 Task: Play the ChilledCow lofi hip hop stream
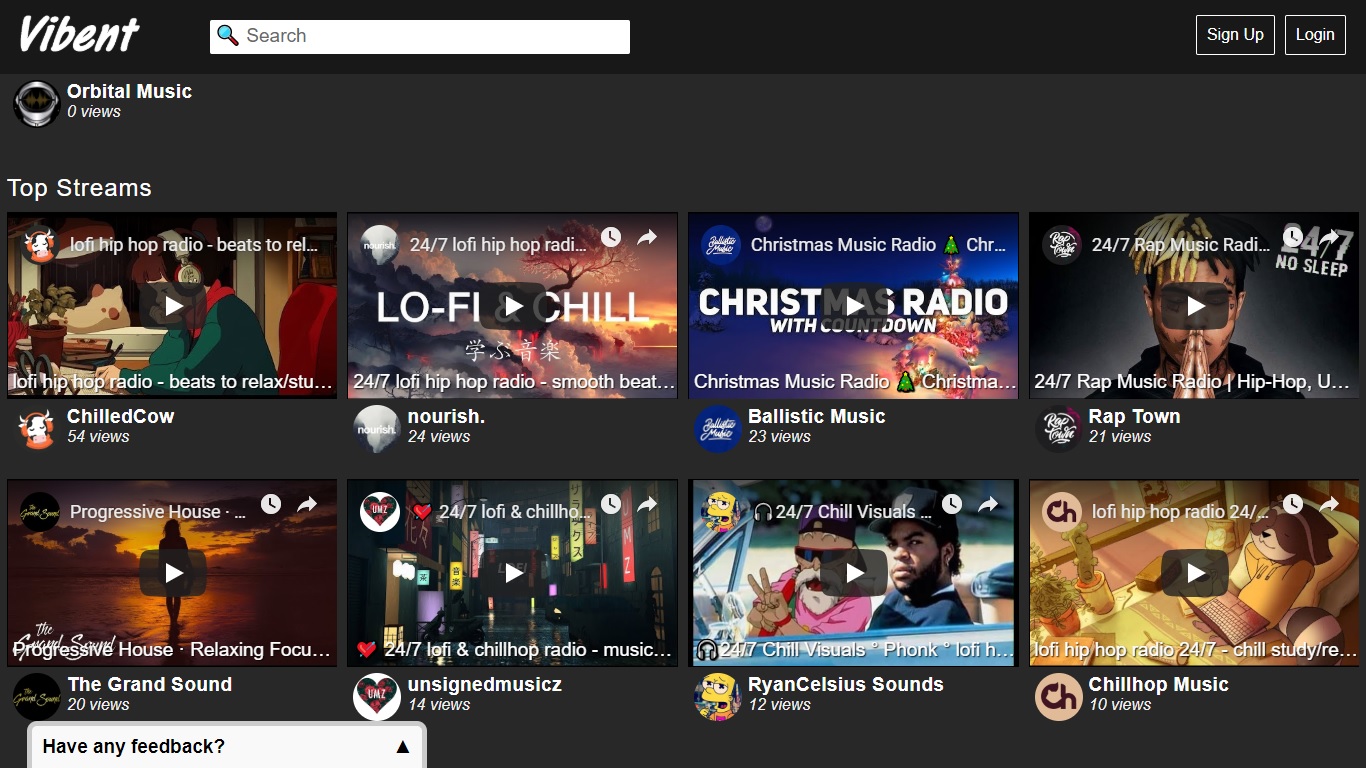click(x=173, y=306)
